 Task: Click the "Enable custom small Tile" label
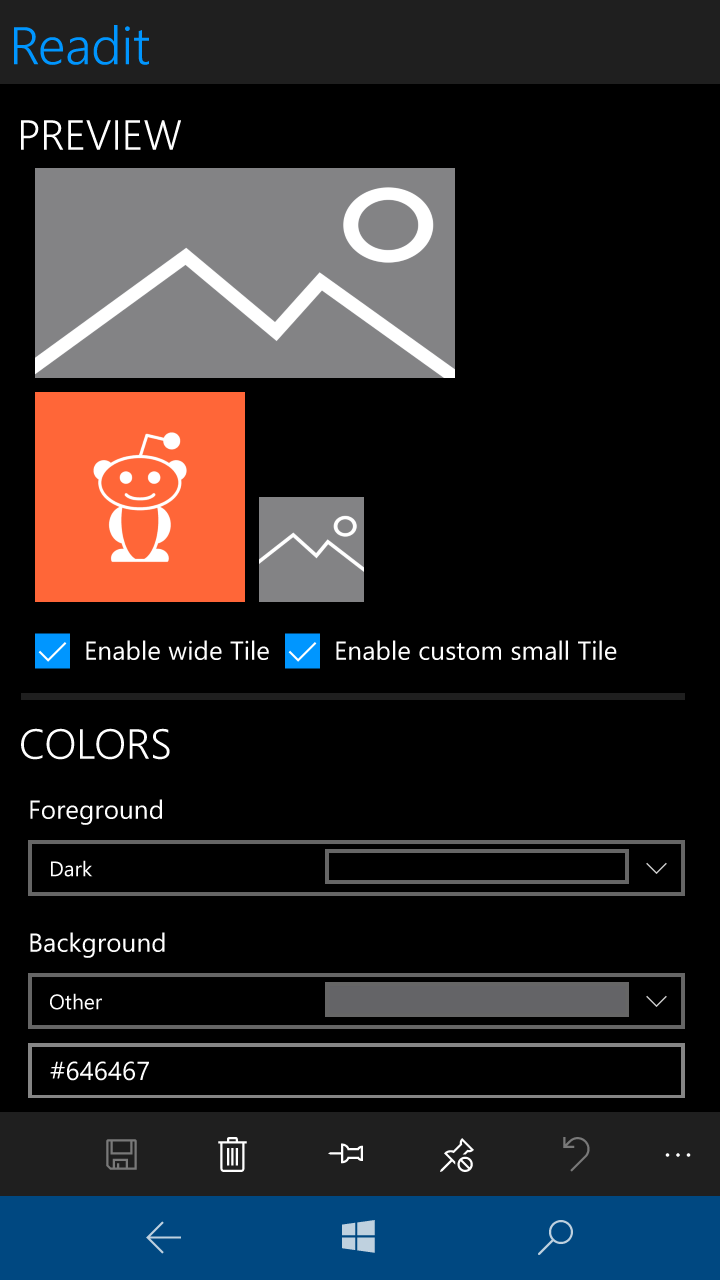pos(476,651)
